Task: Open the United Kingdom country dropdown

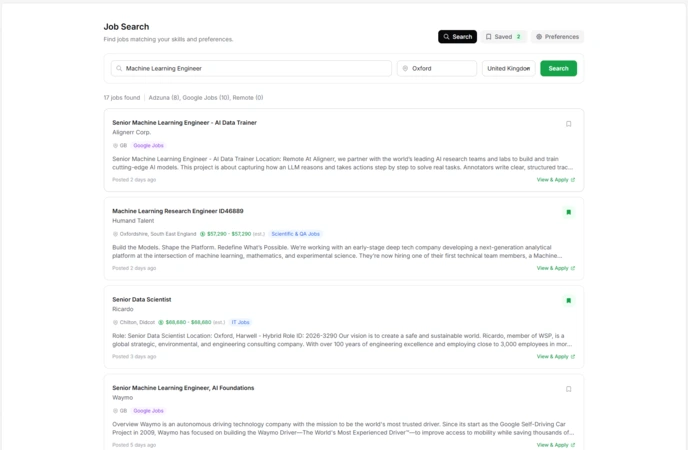Action: [509, 68]
